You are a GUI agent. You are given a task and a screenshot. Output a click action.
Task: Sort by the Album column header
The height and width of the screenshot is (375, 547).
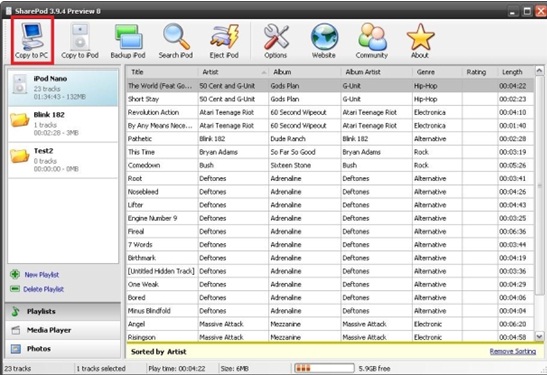click(305, 72)
